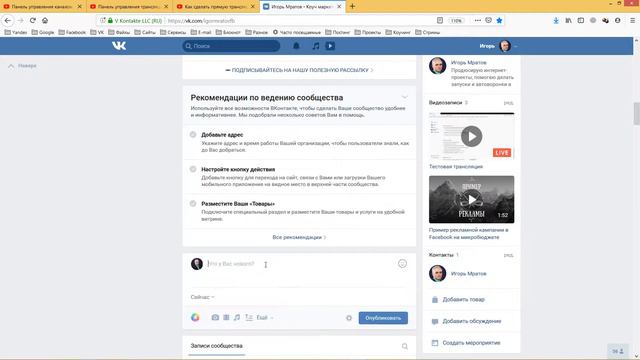The image size is (640, 360).
Task: Open the Yandex bookmarks folder
Action: 16,32
